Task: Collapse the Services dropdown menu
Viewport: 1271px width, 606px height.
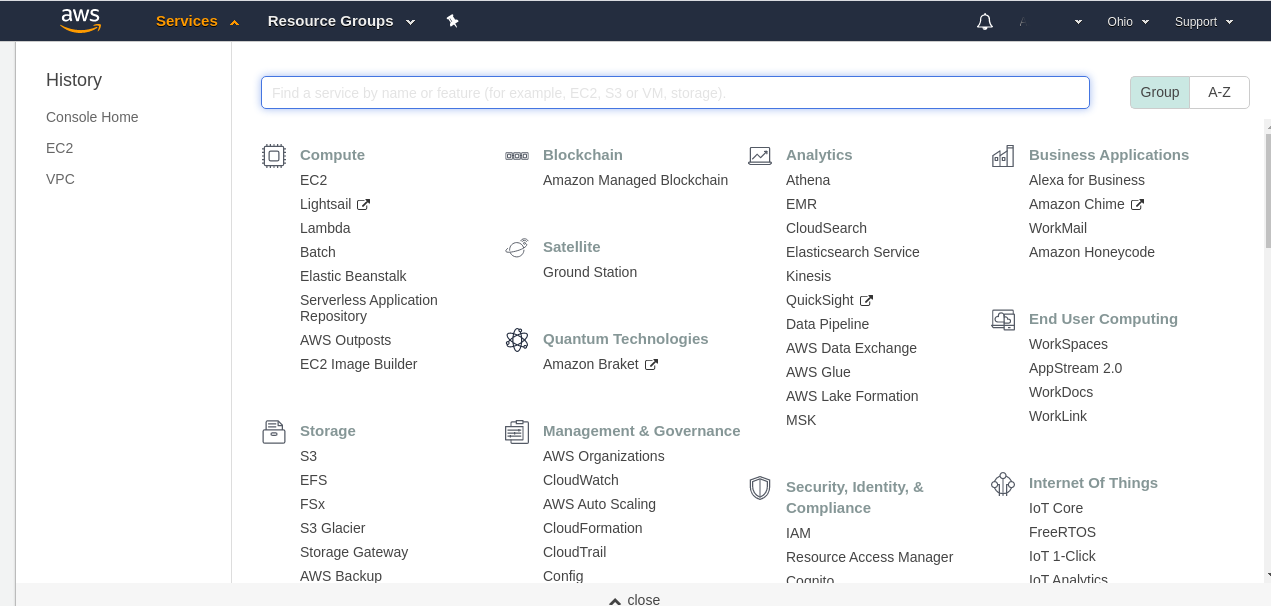Action: click(x=197, y=21)
